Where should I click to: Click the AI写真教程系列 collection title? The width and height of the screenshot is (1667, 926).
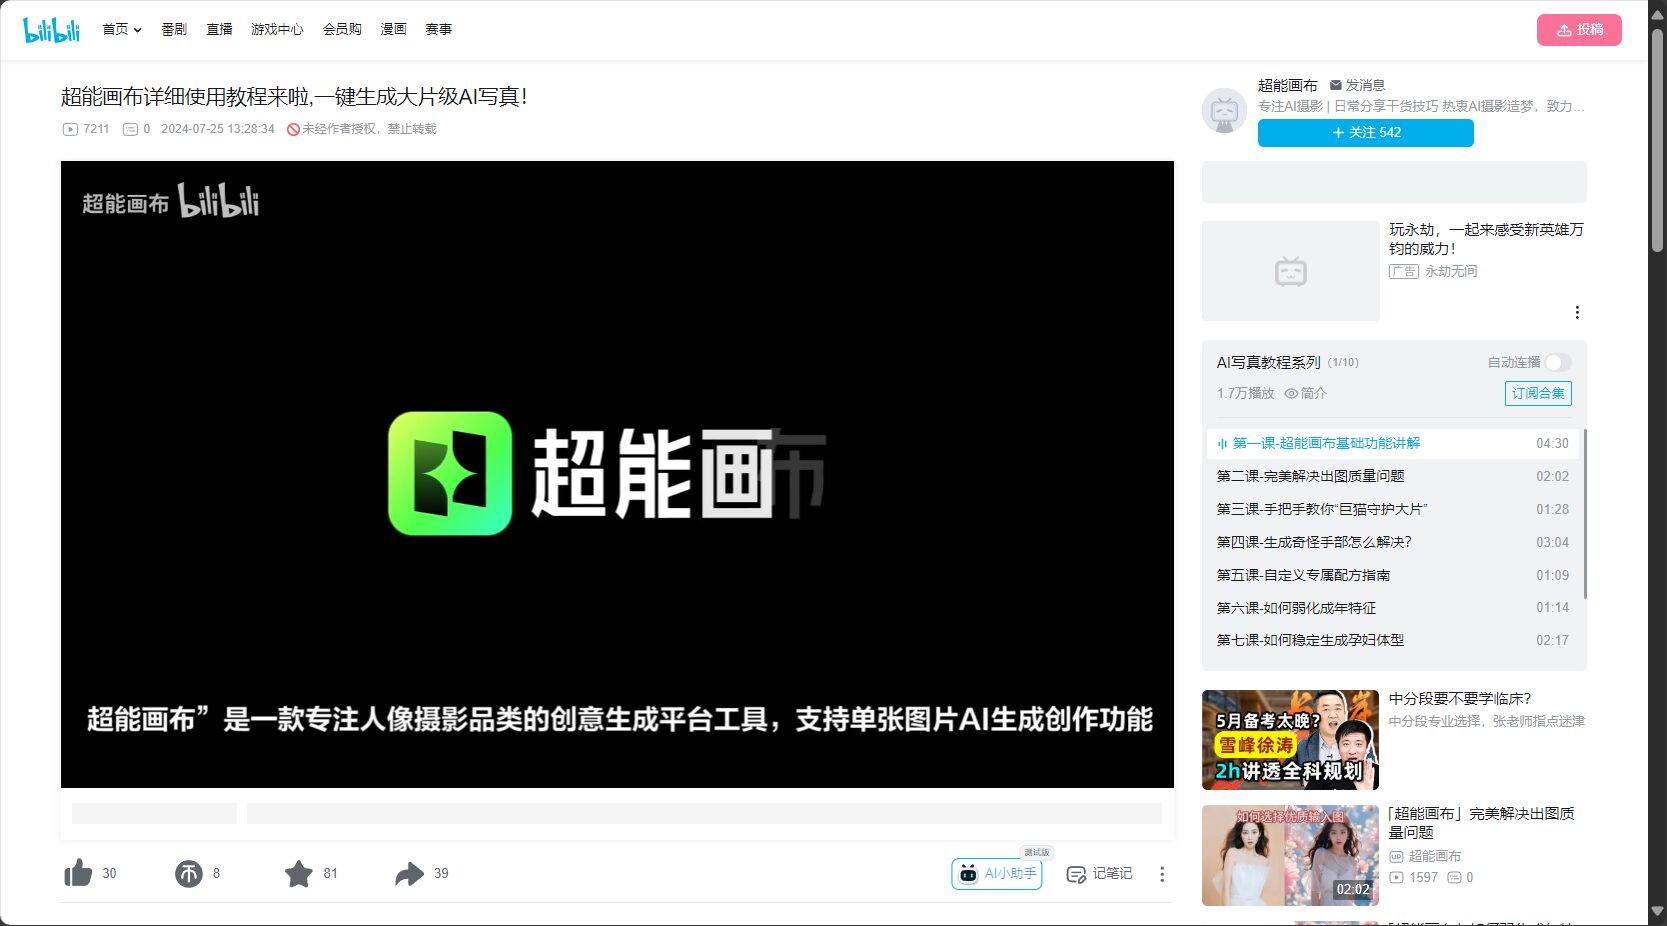pos(1268,362)
